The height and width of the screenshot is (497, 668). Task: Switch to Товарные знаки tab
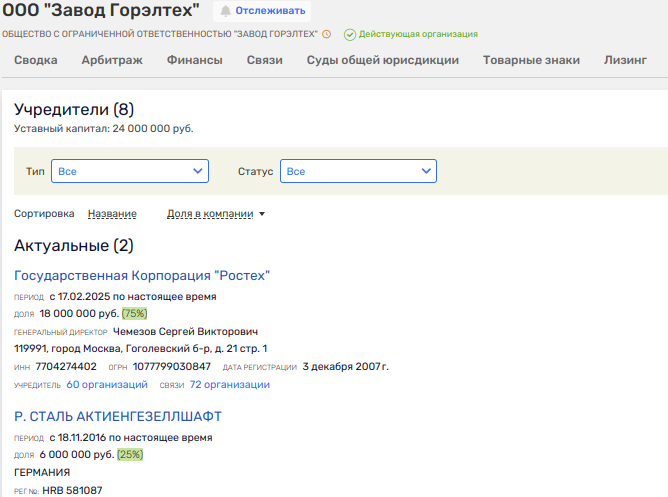tap(531, 60)
